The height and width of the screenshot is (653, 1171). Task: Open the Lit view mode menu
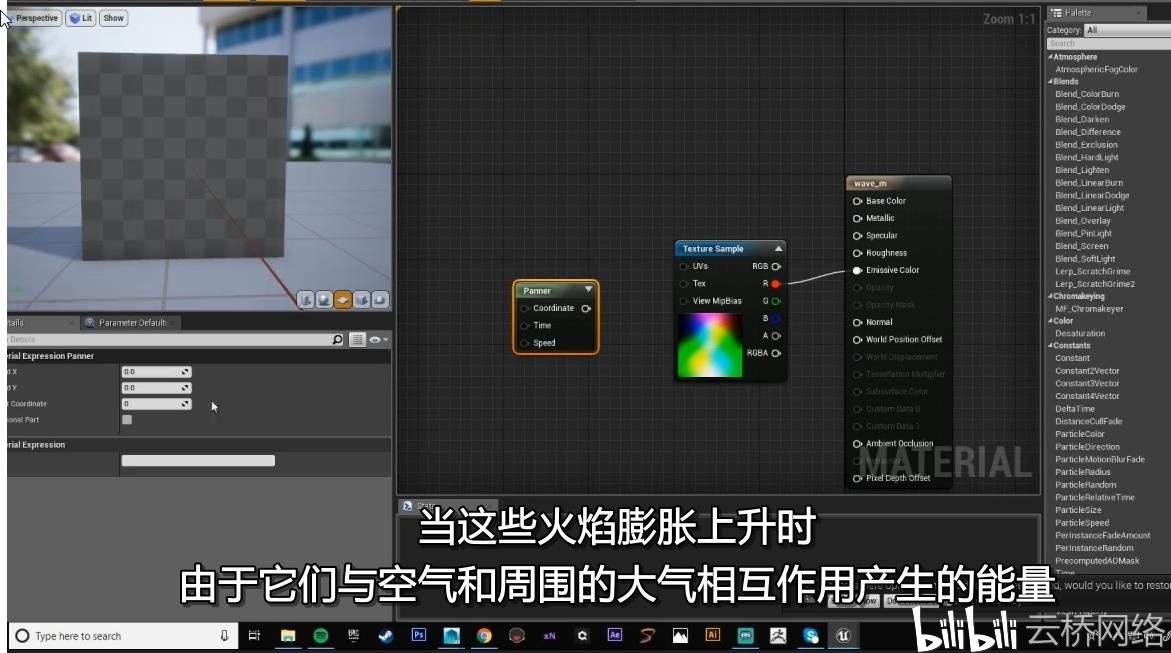[81, 18]
